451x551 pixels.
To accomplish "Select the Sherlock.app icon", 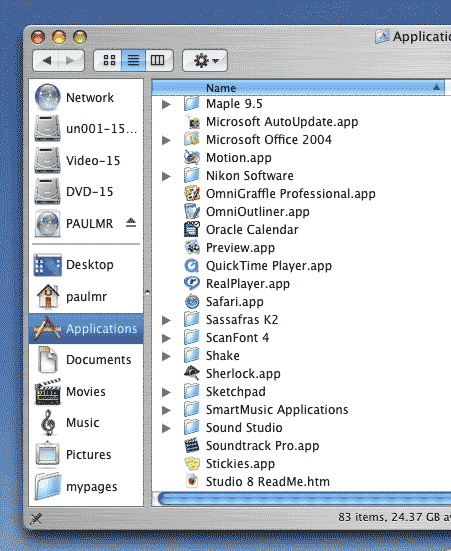I will point(192,373).
